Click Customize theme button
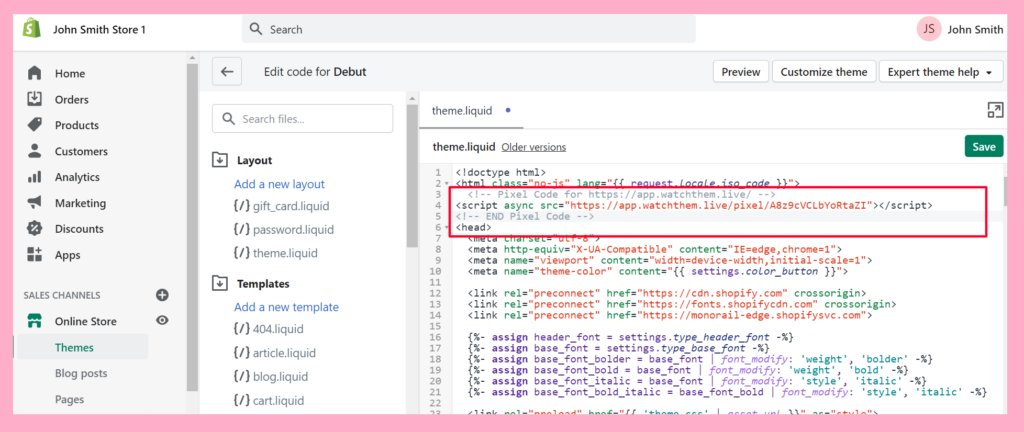The width and height of the screenshot is (1024, 432). [824, 72]
